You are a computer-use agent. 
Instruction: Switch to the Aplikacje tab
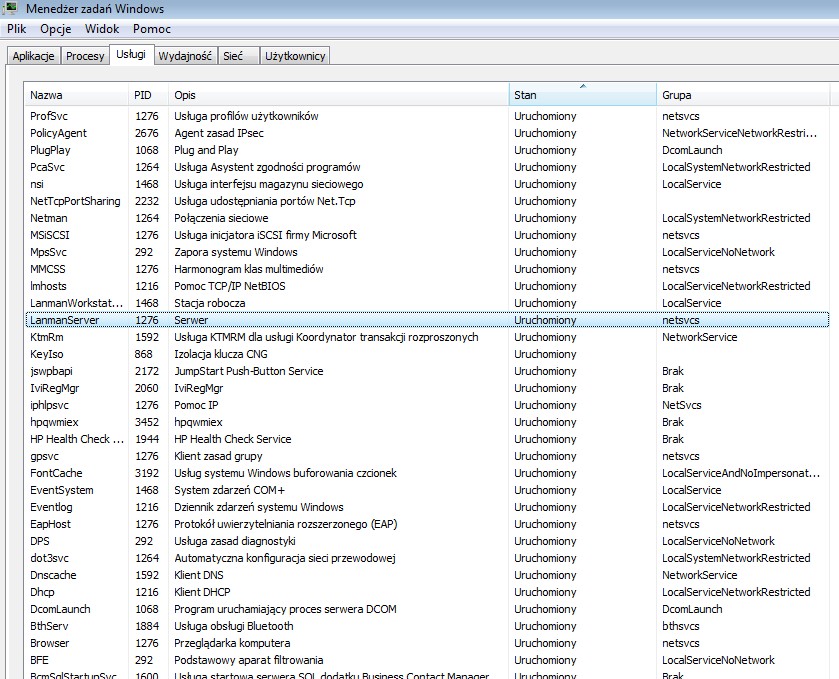point(33,56)
